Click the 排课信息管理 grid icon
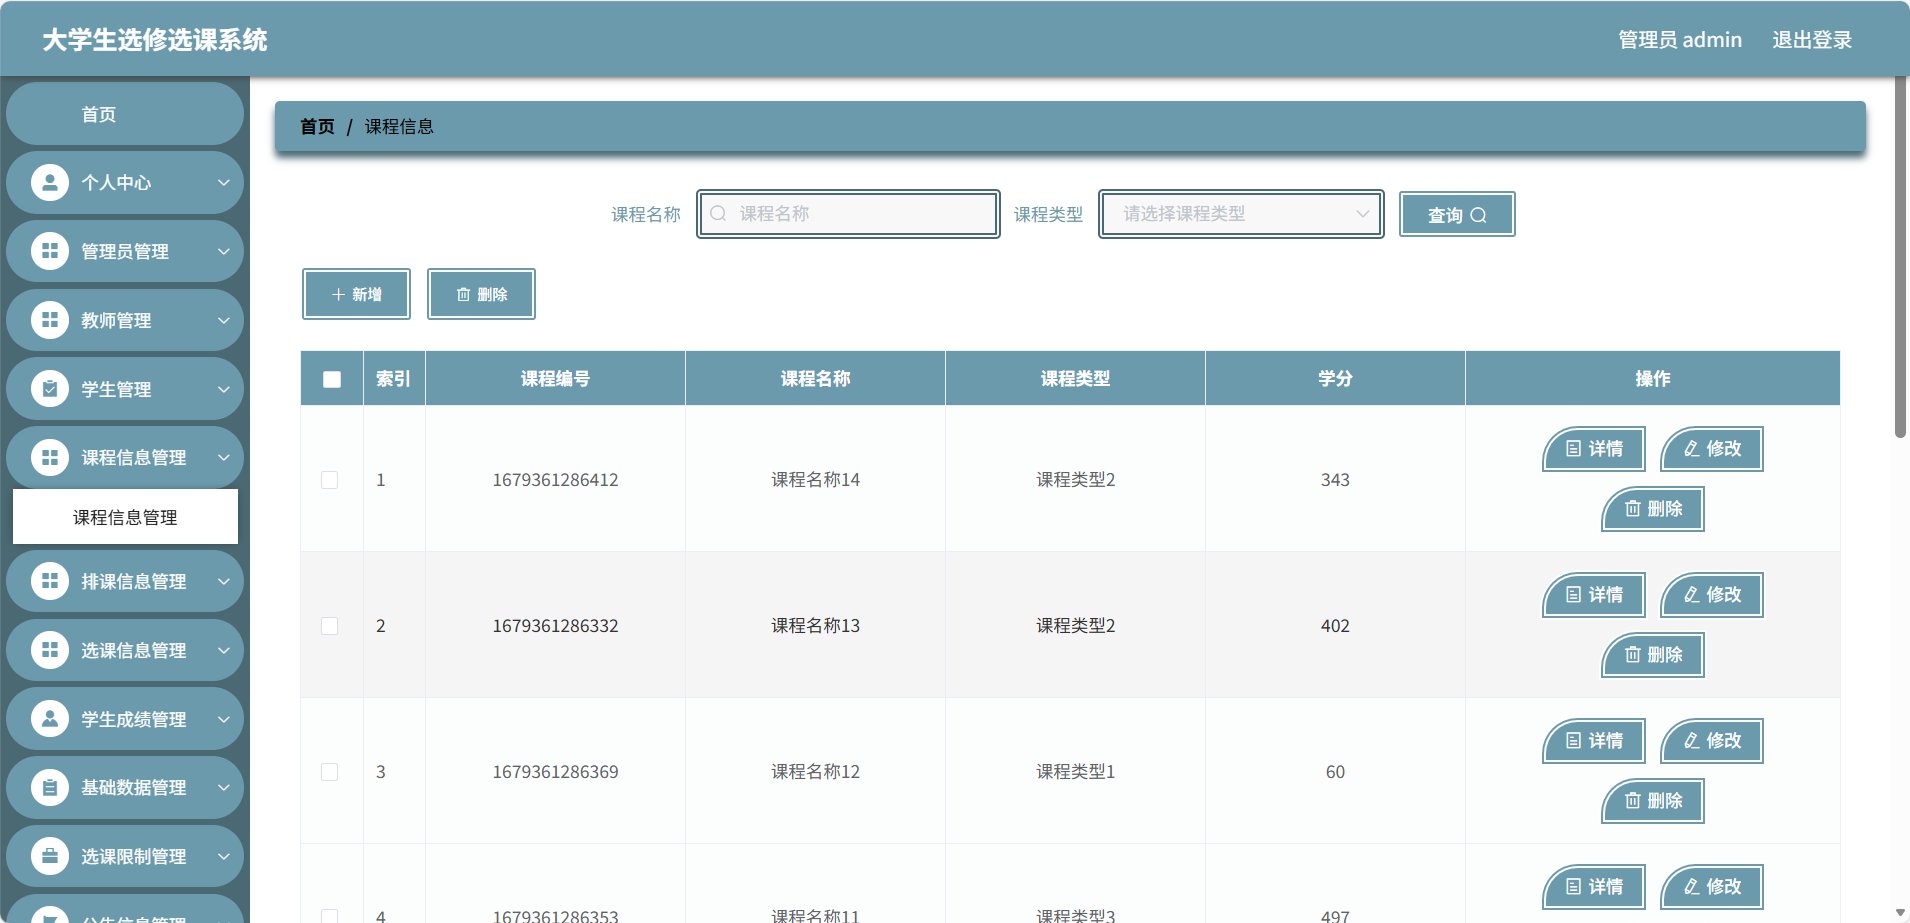 (x=49, y=581)
